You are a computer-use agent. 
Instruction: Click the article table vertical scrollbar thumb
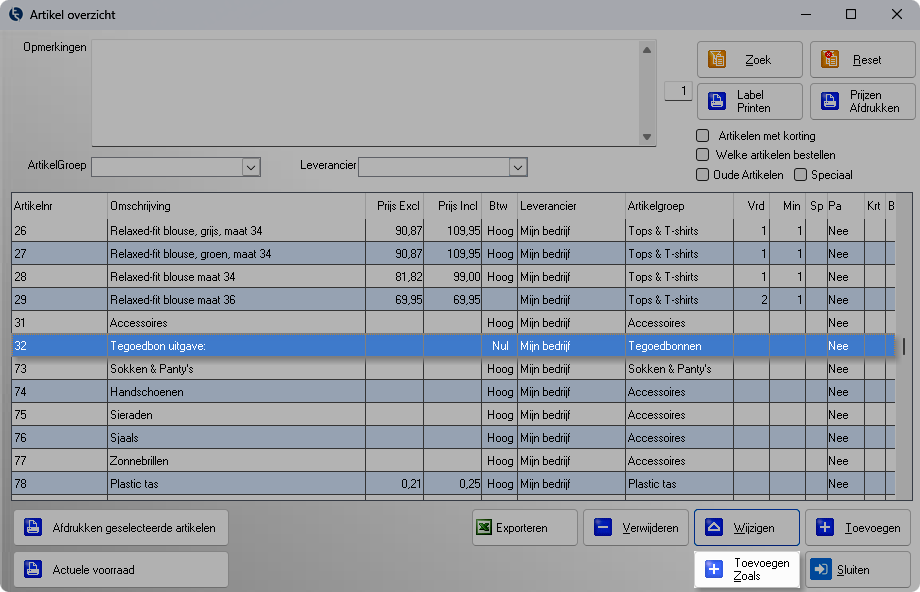coord(904,346)
